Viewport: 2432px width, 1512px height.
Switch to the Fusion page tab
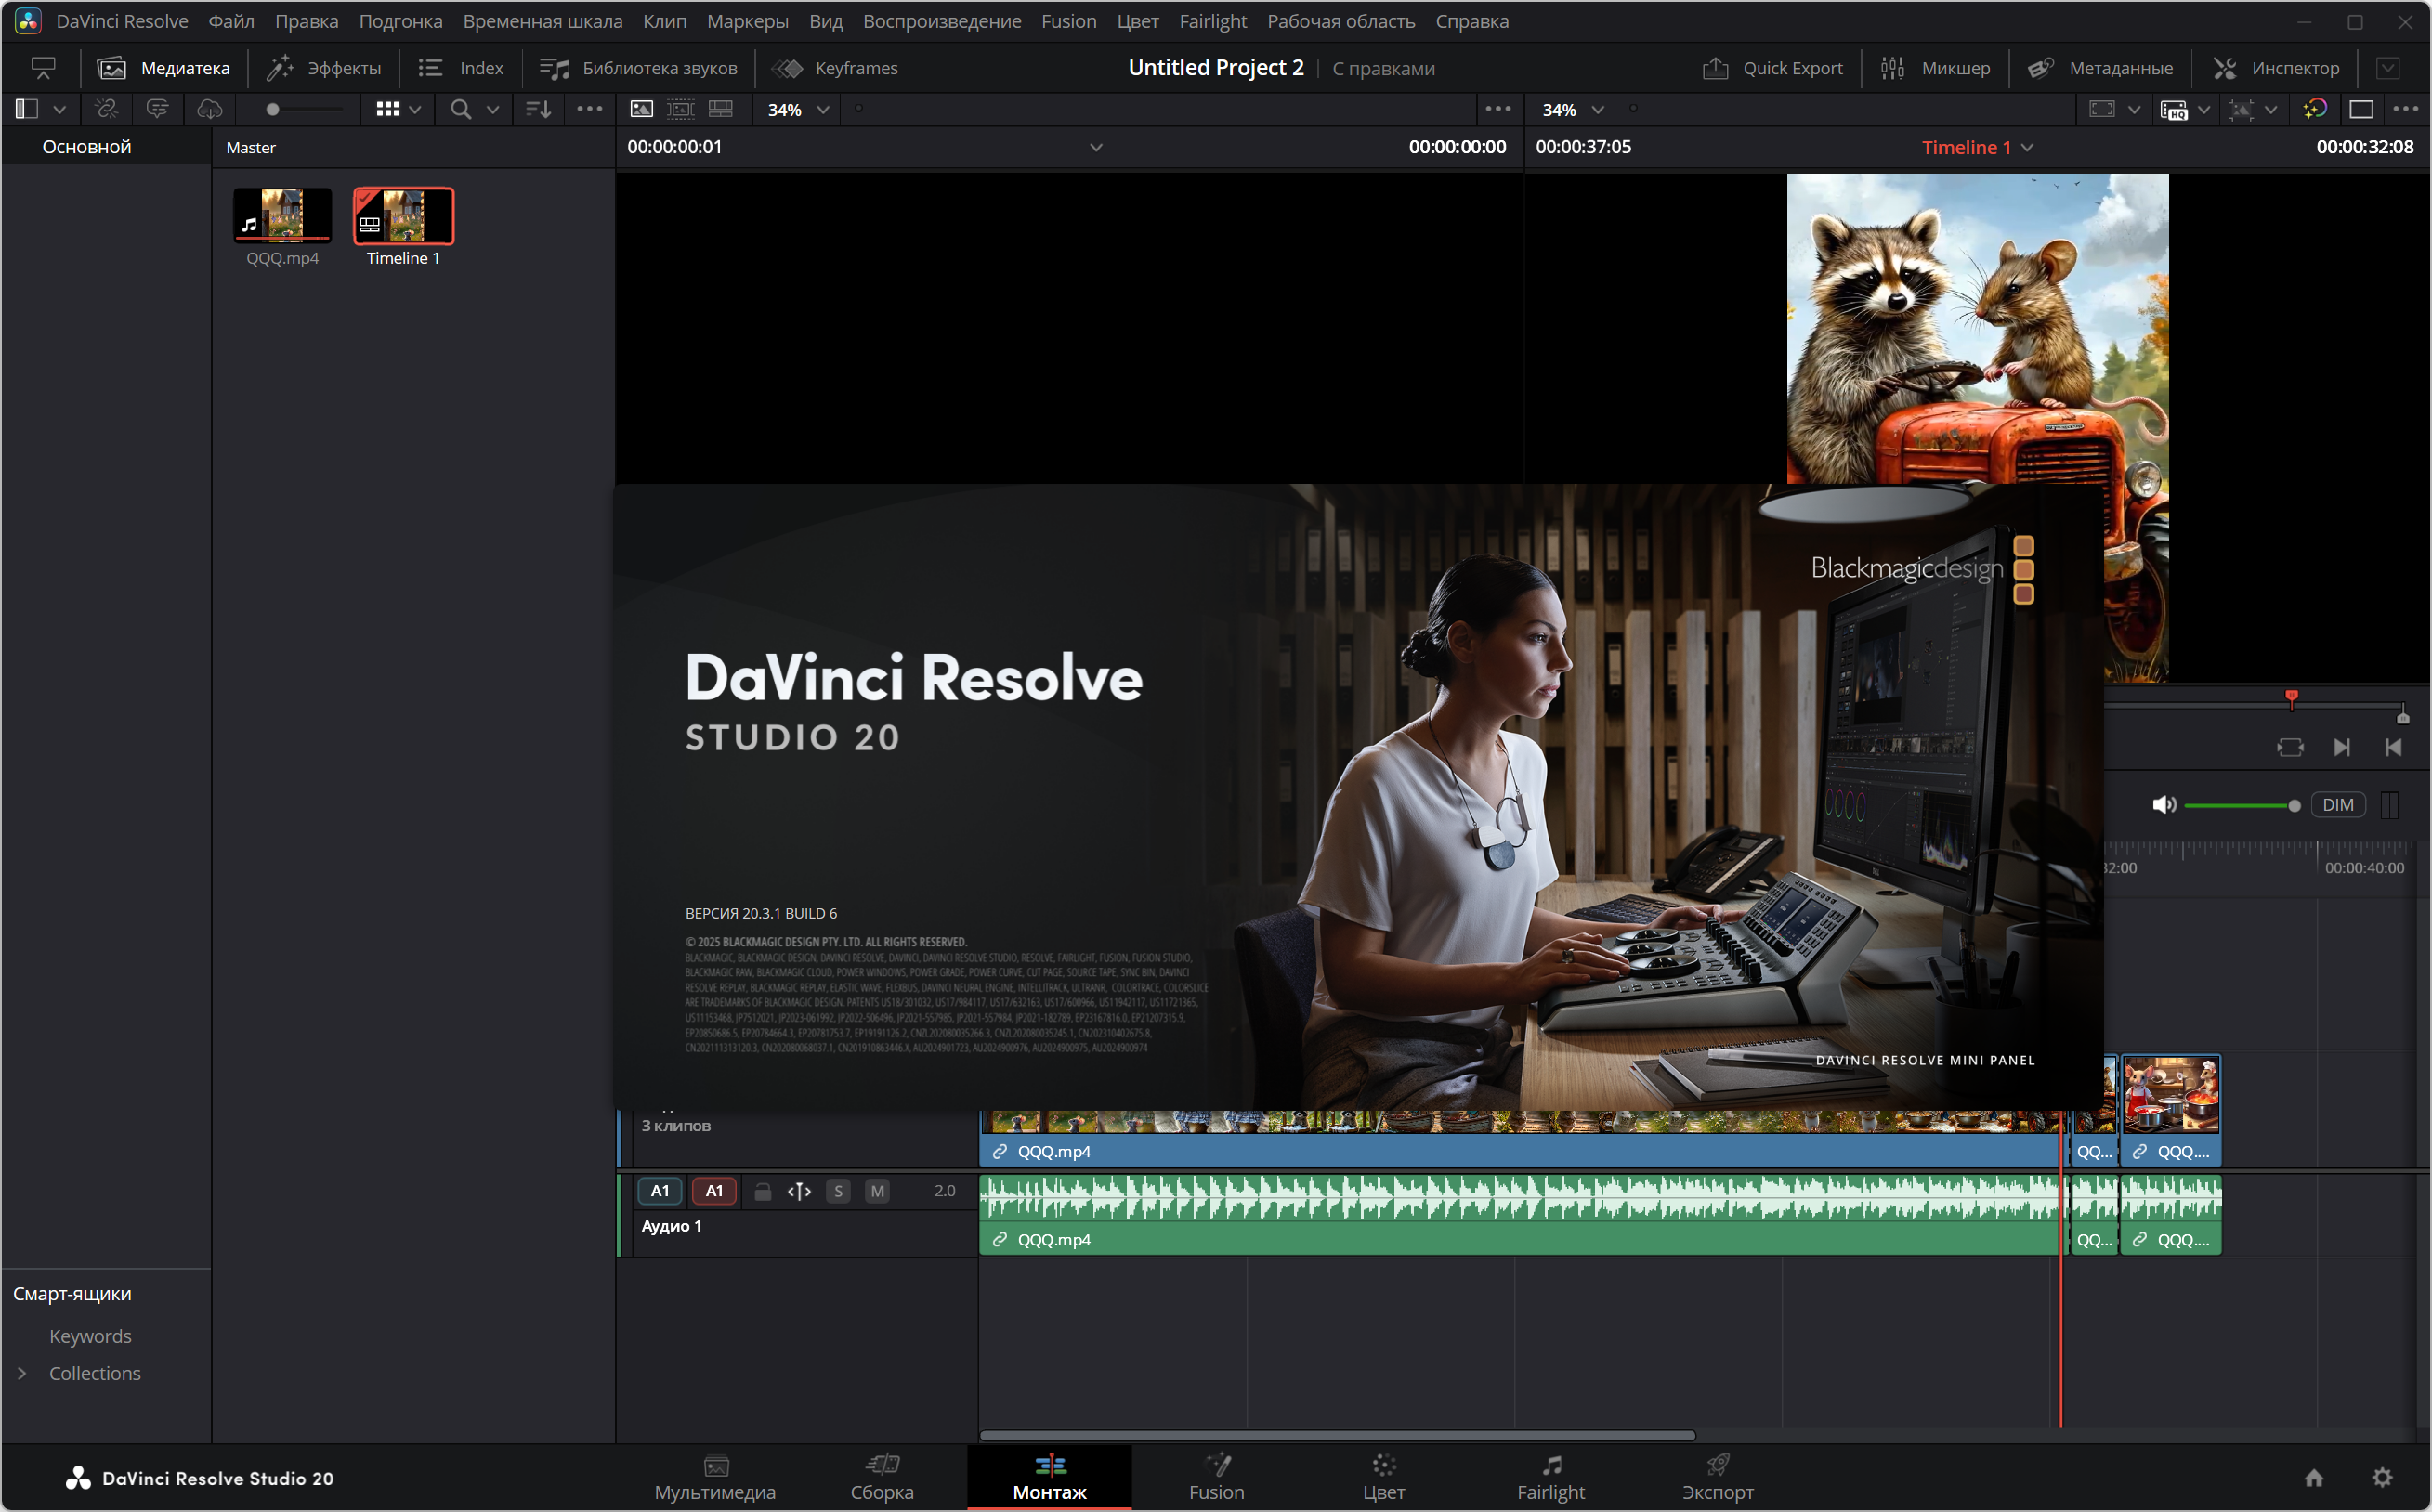click(1216, 1477)
